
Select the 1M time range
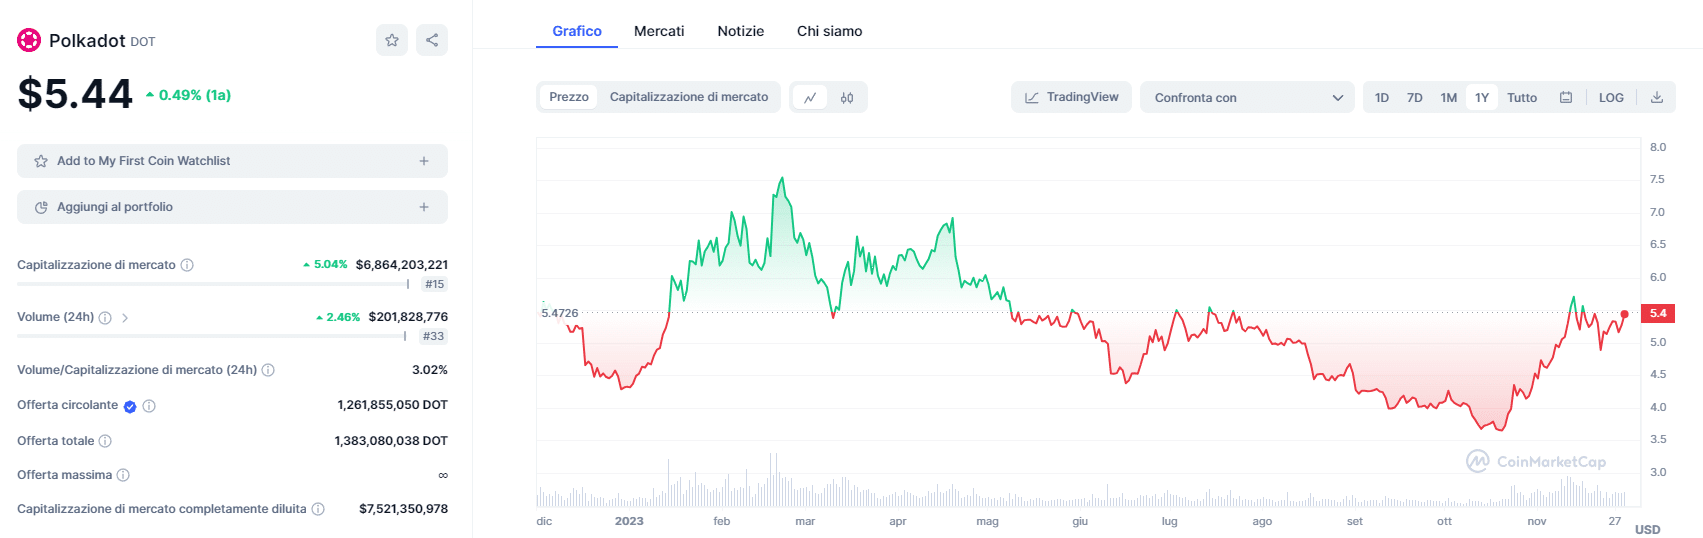pos(1448,97)
